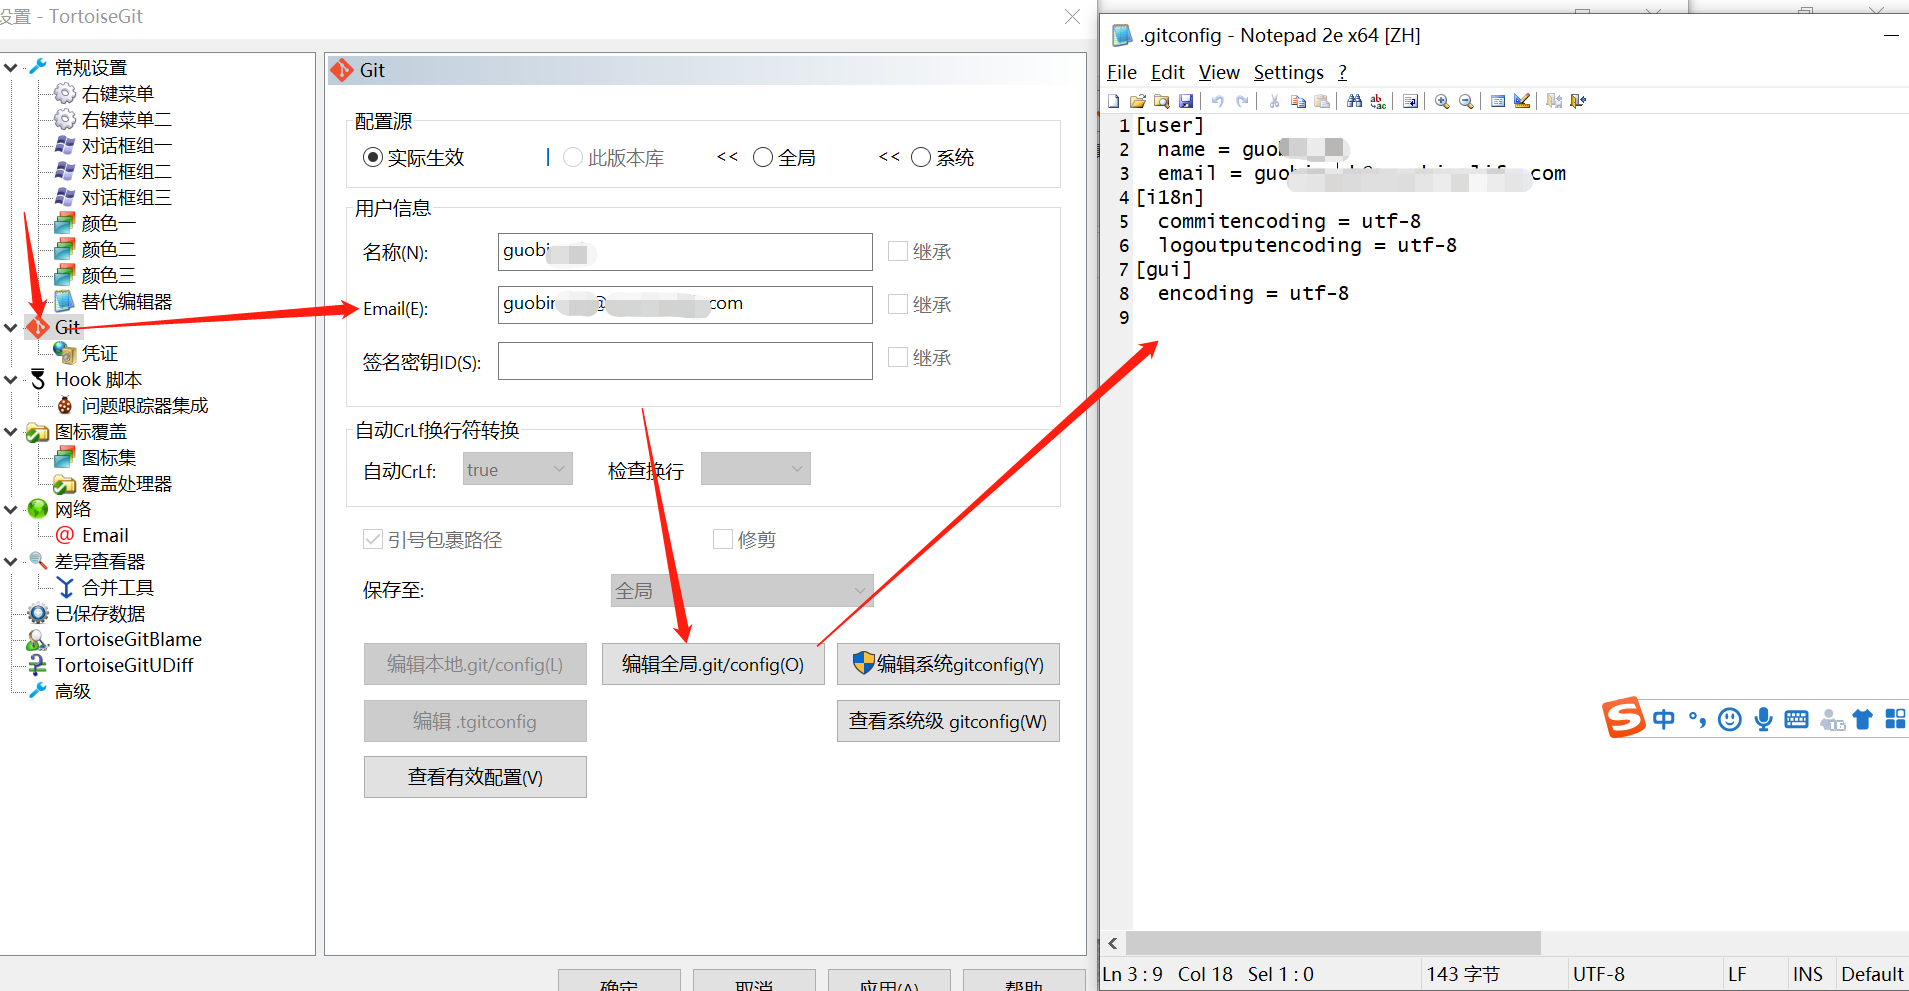
Task: Open the Edit menu in Notepad2
Action: pyautogui.click(x=1167, y=72)
